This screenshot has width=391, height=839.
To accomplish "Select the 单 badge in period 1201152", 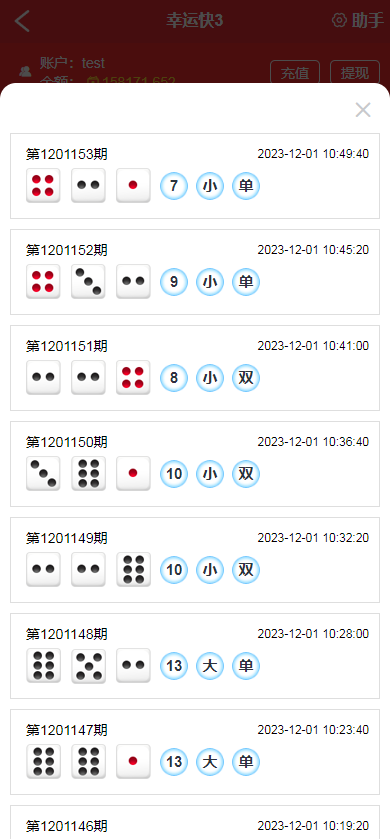I will pyautogui.click(x=246, y=282).
